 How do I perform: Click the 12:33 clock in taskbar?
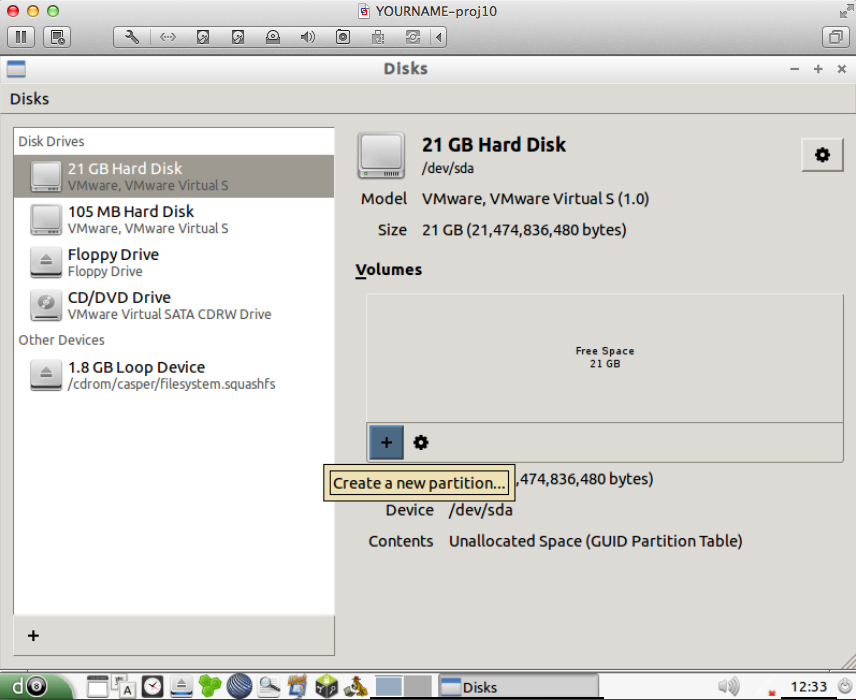809,686
